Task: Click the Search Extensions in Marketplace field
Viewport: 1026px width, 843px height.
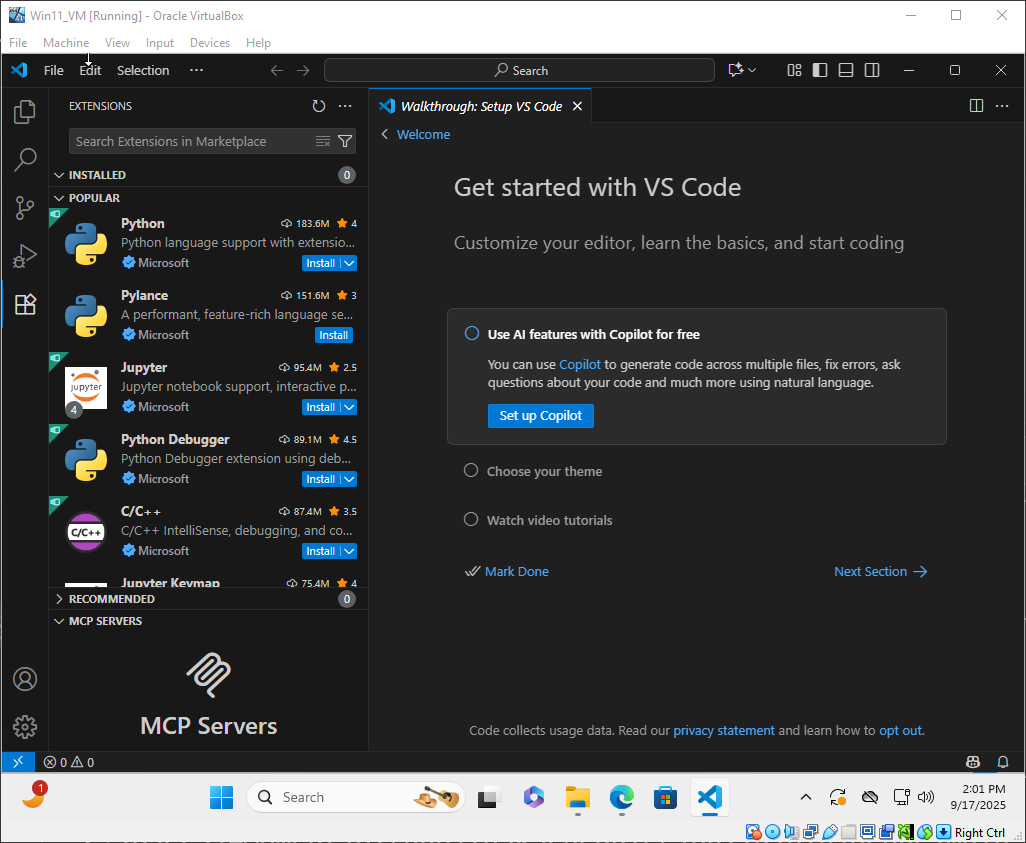Action: coord(190,141)
